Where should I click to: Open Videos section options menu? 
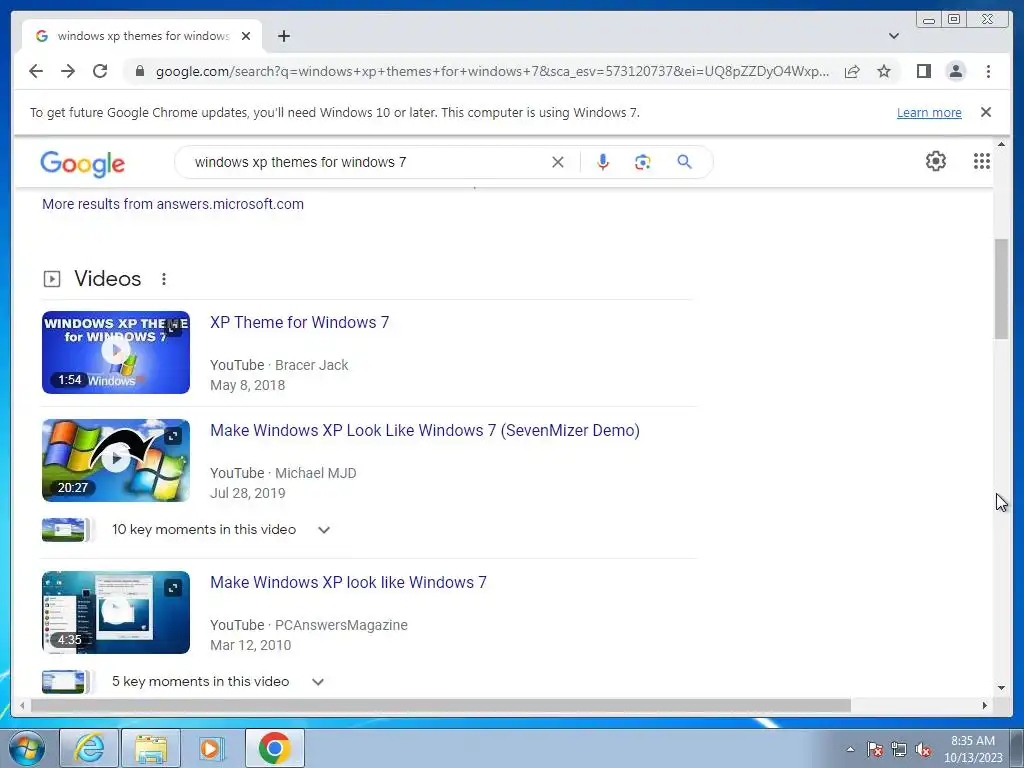click(164, 279)
